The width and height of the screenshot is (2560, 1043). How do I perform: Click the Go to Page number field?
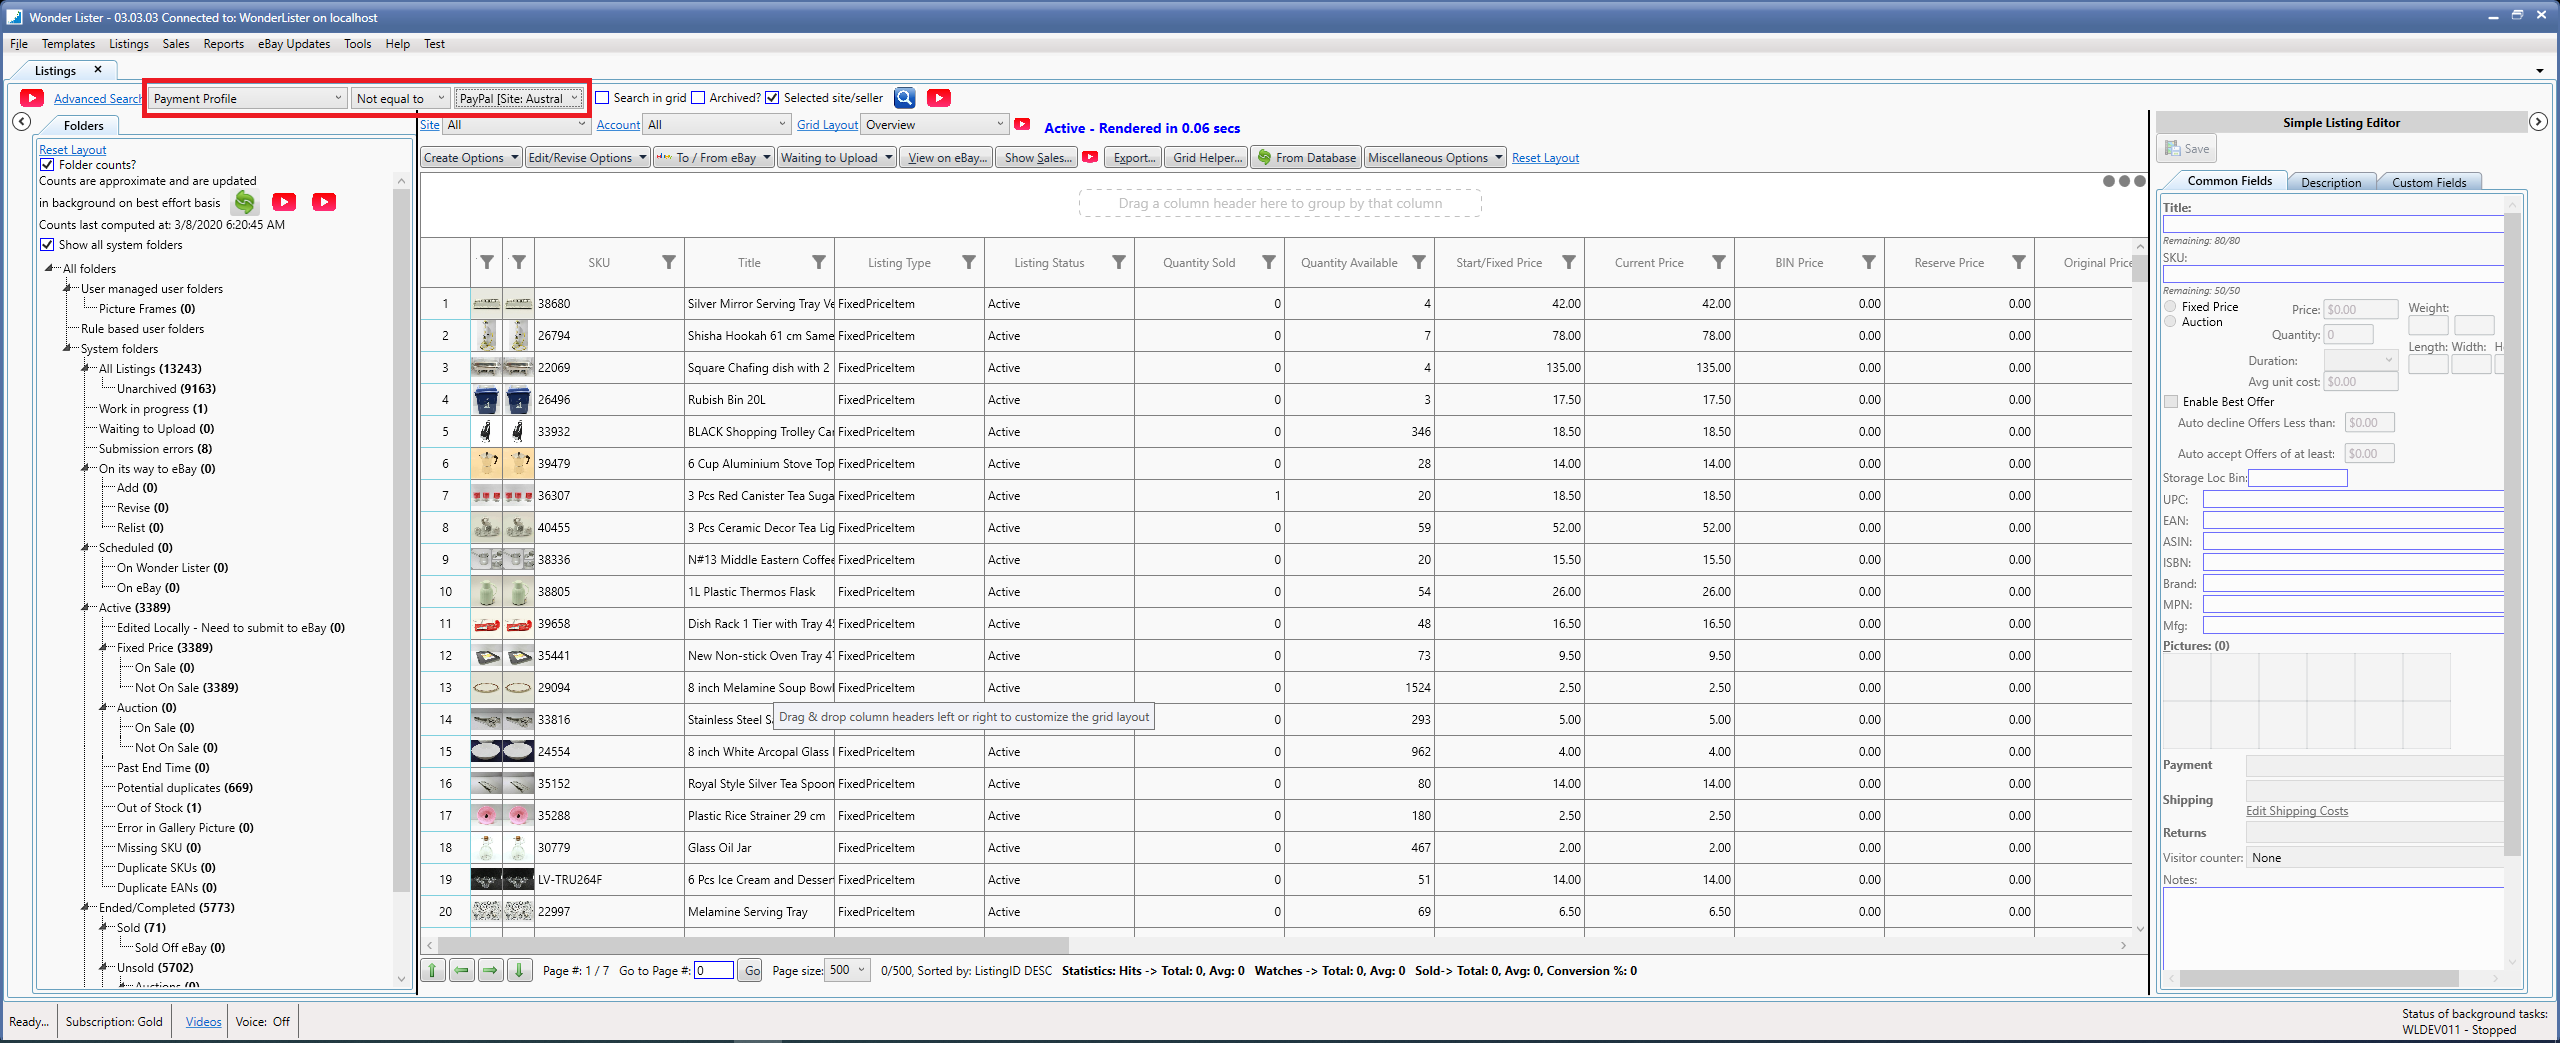click(714, 970)
